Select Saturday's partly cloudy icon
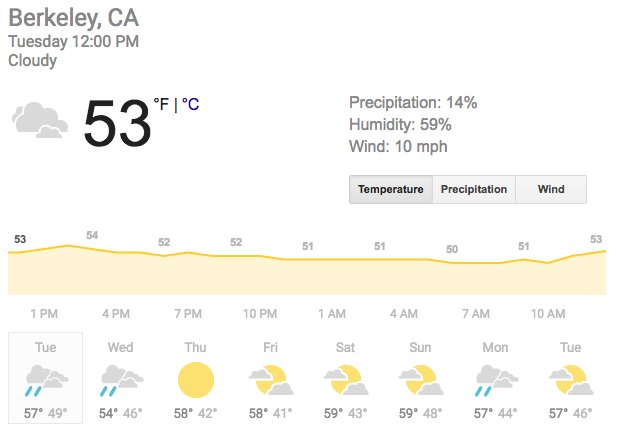Image resolution: width=617 pixels, height=442 pixels. coord(345,380)
